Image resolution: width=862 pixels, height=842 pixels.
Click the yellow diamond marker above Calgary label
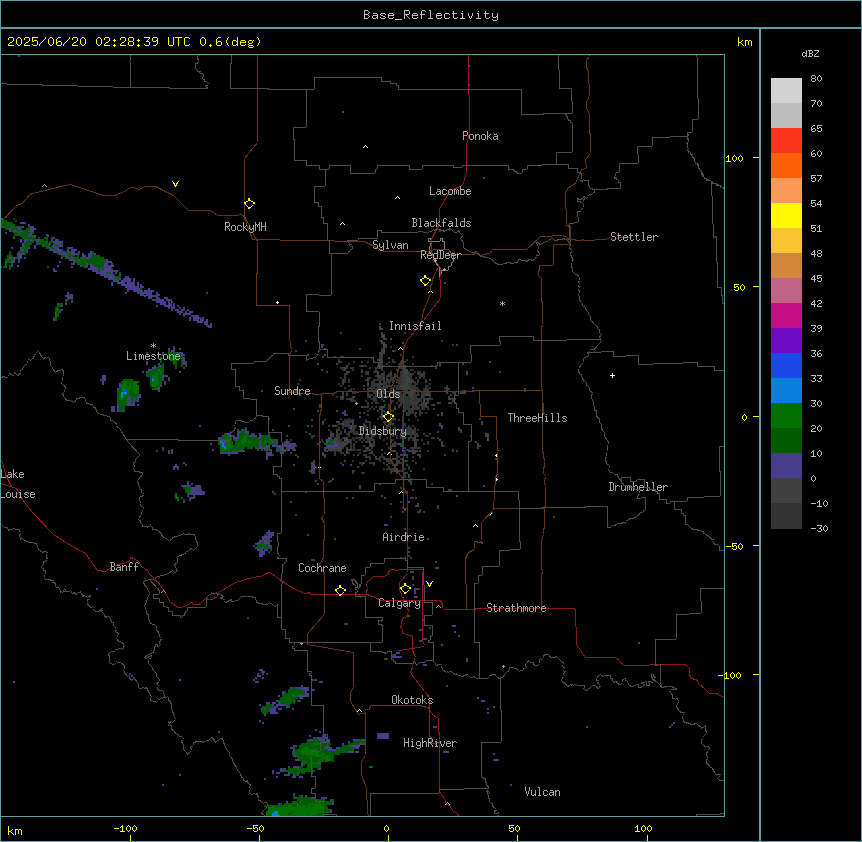click(405, 589)
